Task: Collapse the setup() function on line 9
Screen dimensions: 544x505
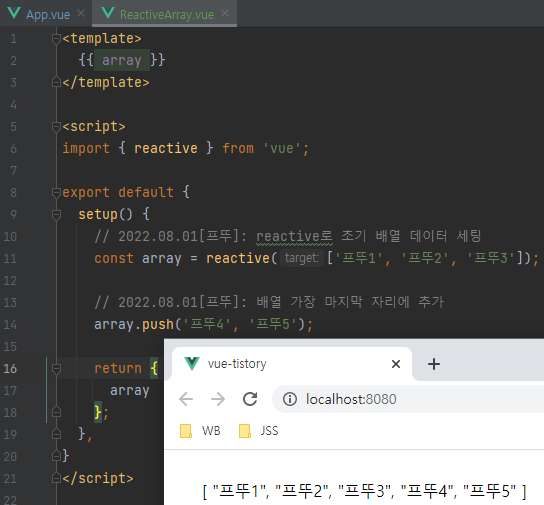Action: pos(56,215)
